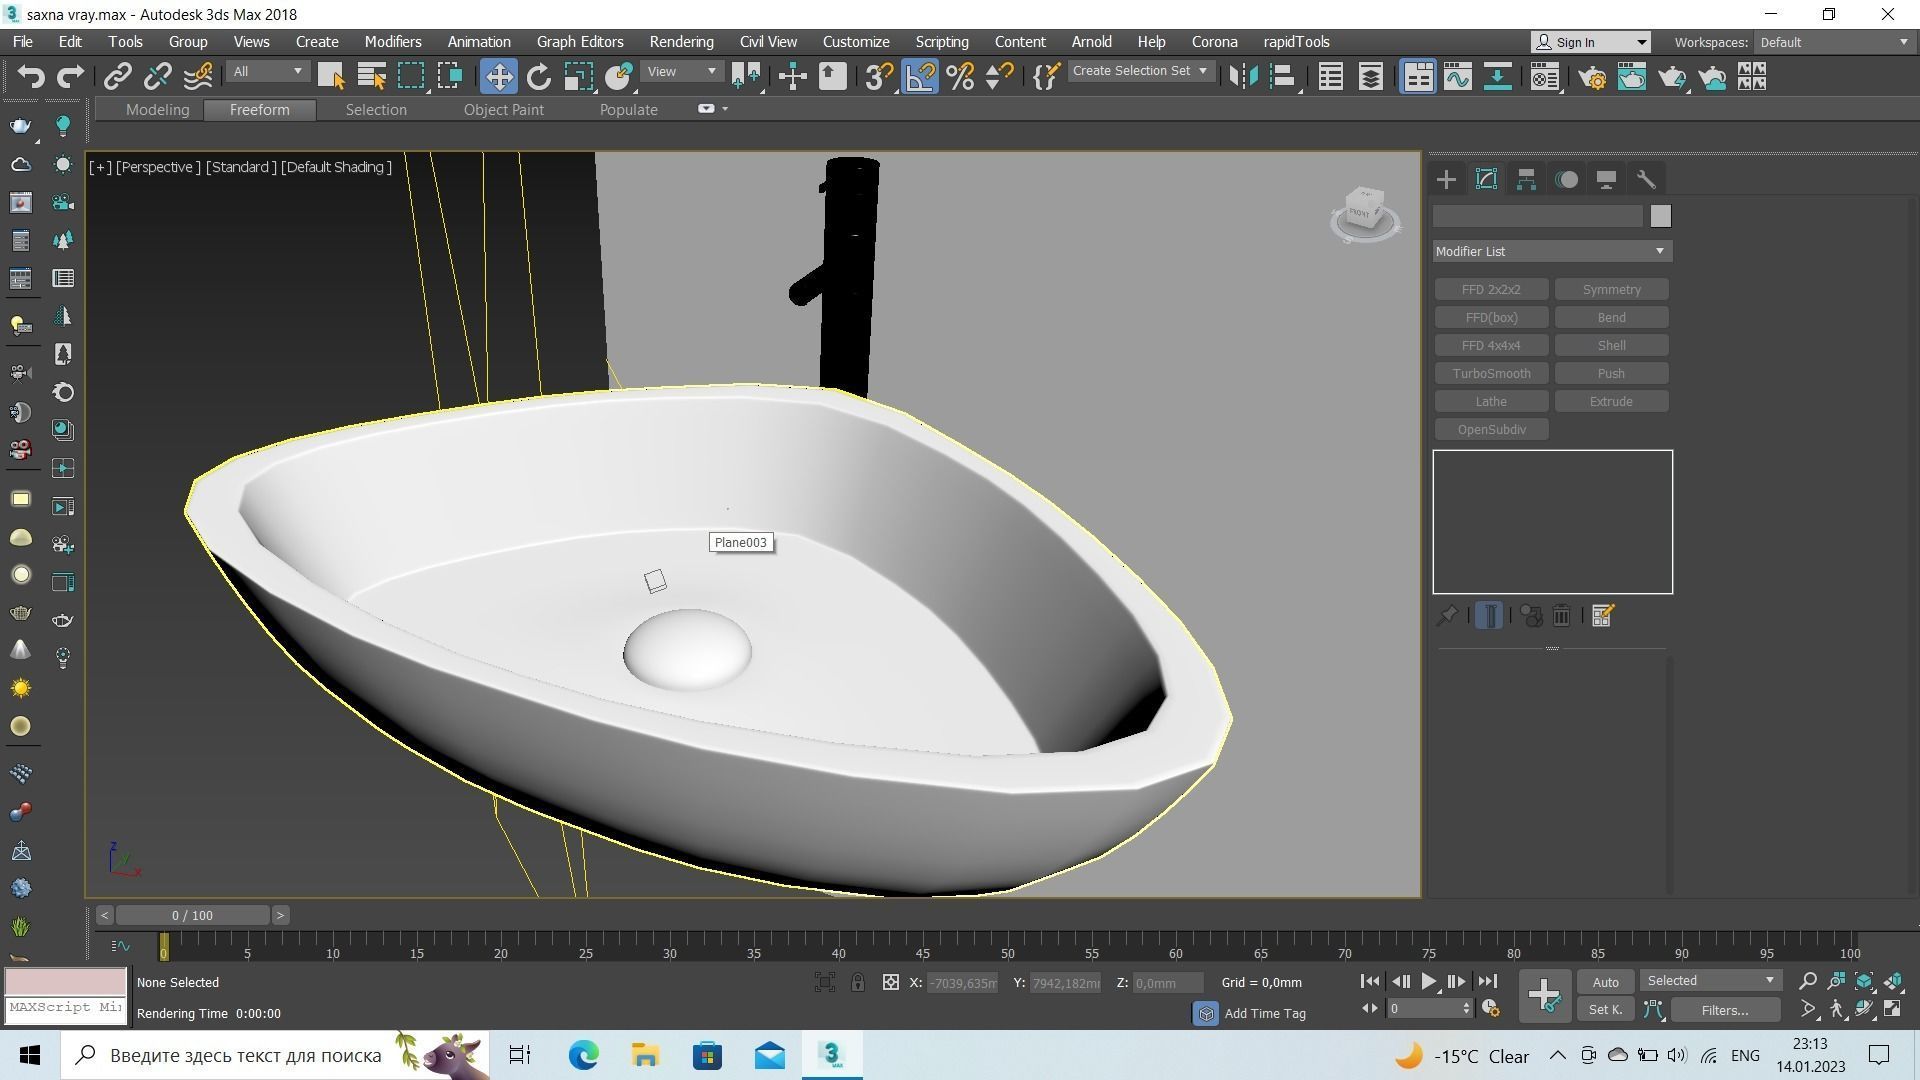Open the viewport [Default Shading] menu
Screen dimensions: 1920x1080
(x=337, y=167)
